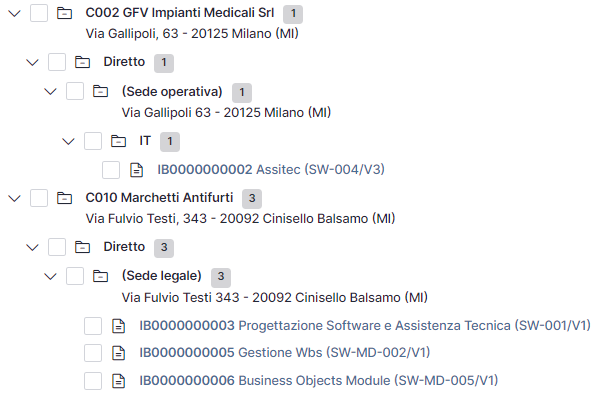Collapse Diretto under C010 Marchetti Antifurti

[x=33, y=247]
